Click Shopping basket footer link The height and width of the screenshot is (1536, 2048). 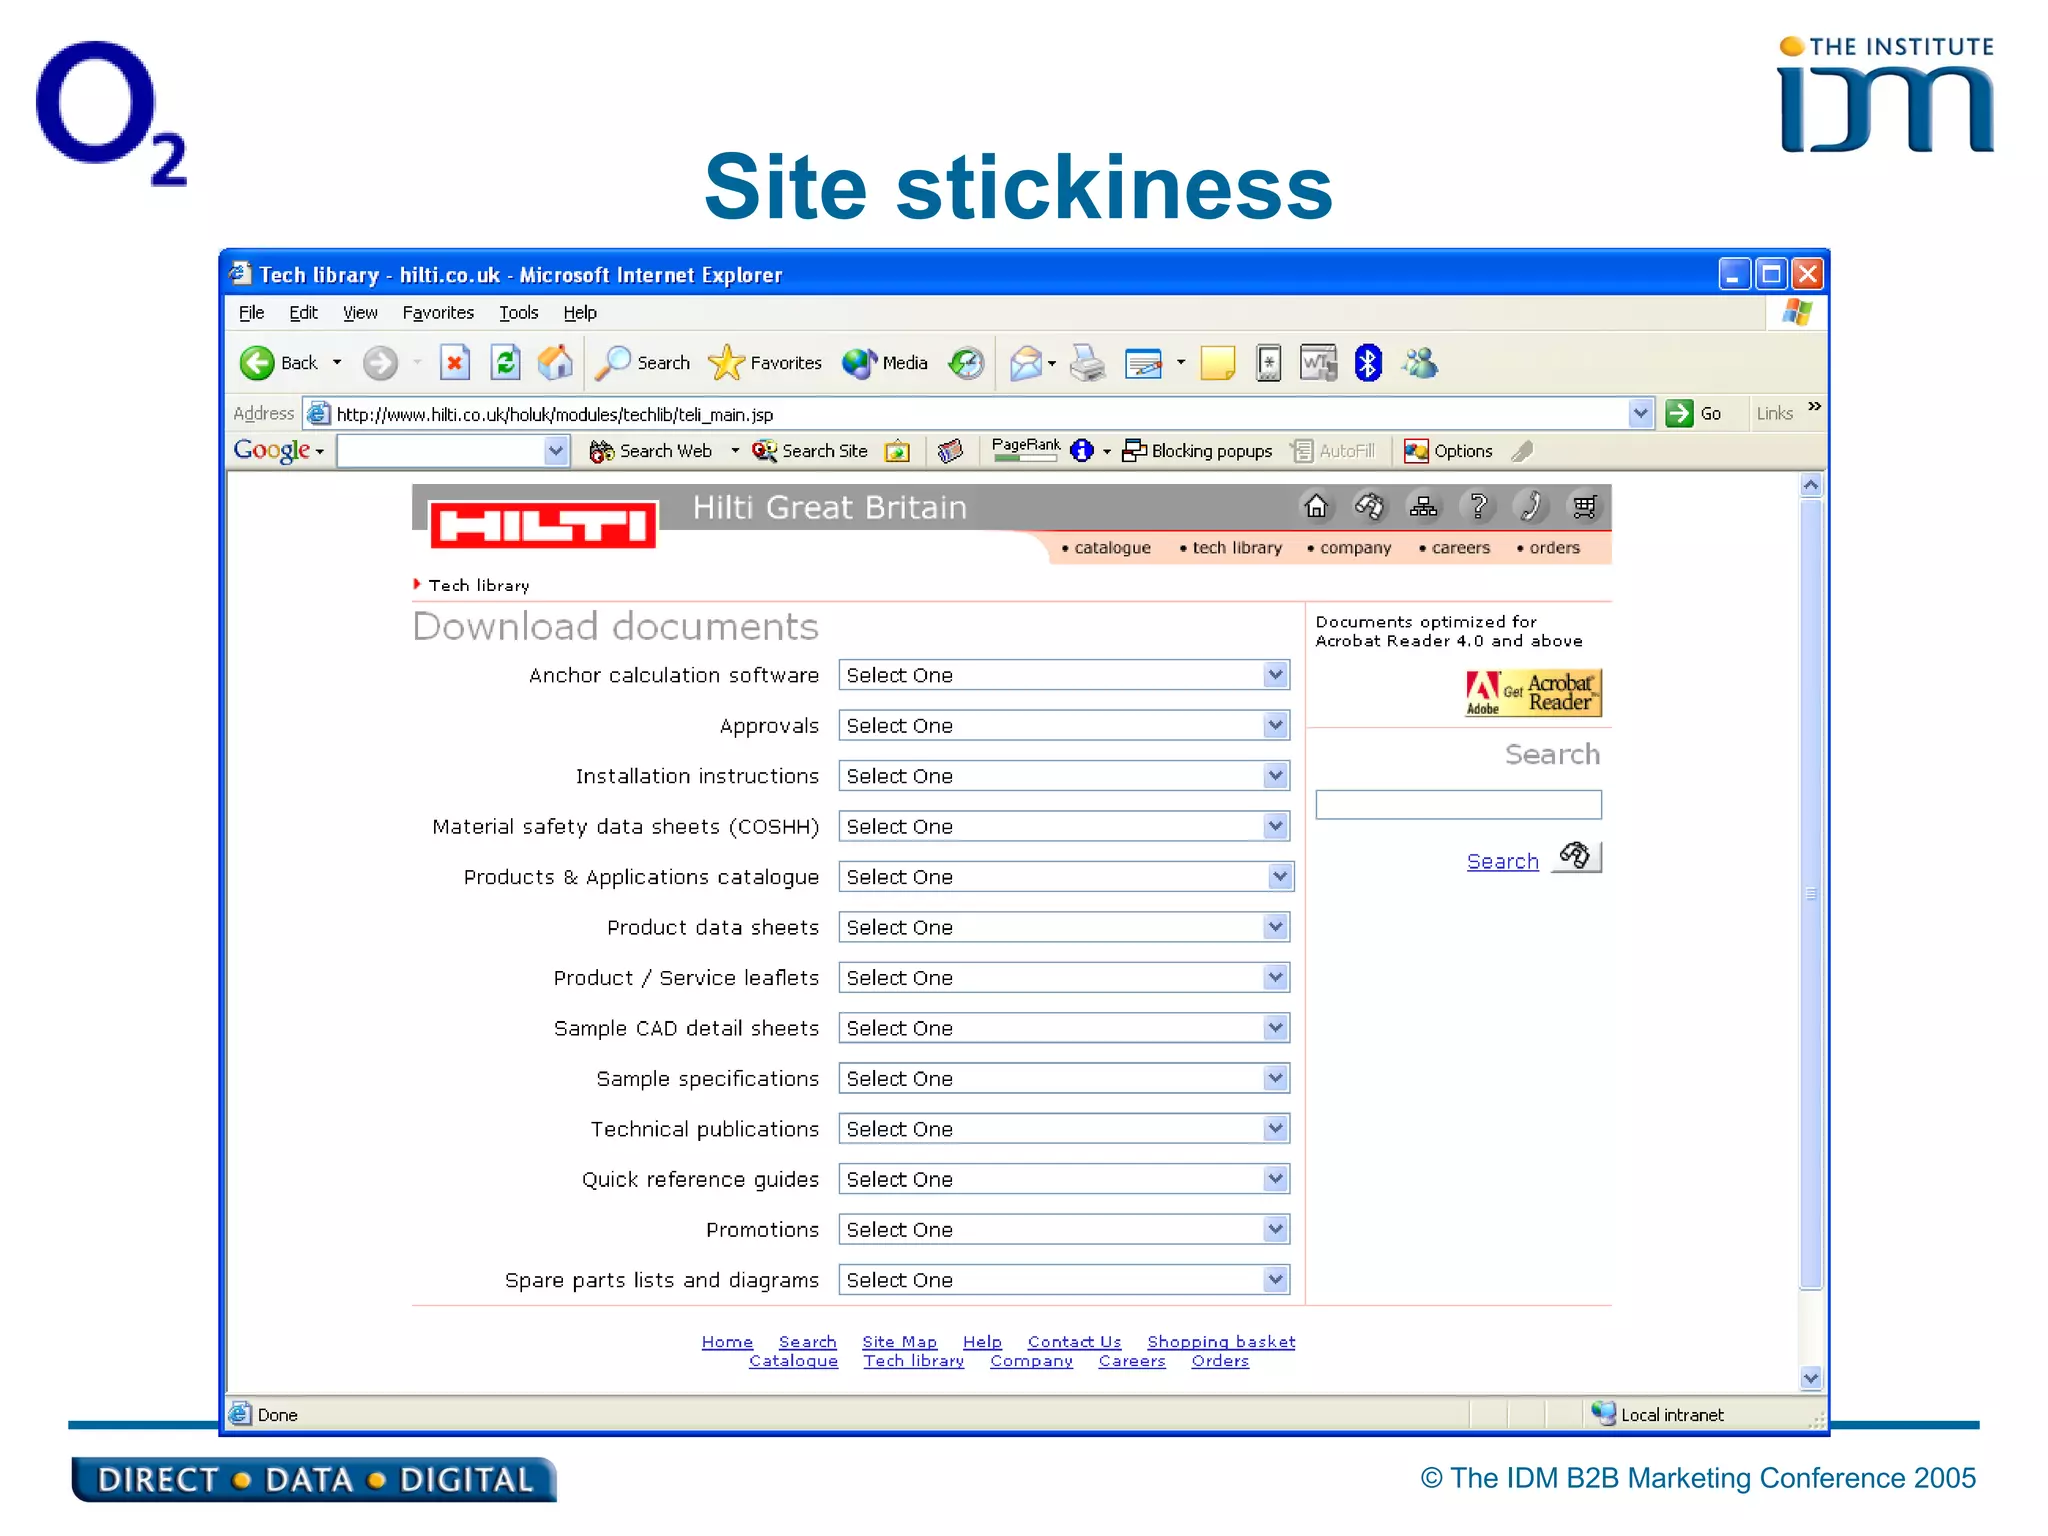tap(1221, 1341)
